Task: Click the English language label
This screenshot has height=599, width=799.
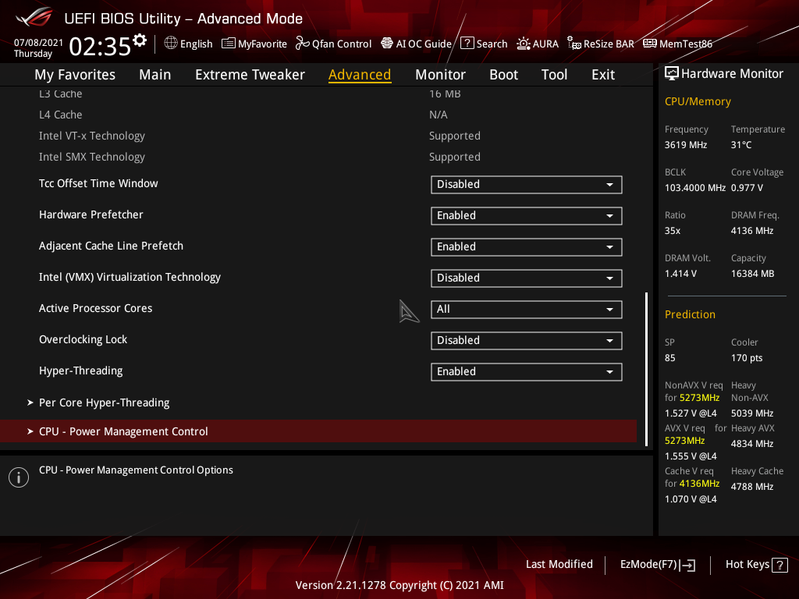Action: click(196, 44)
